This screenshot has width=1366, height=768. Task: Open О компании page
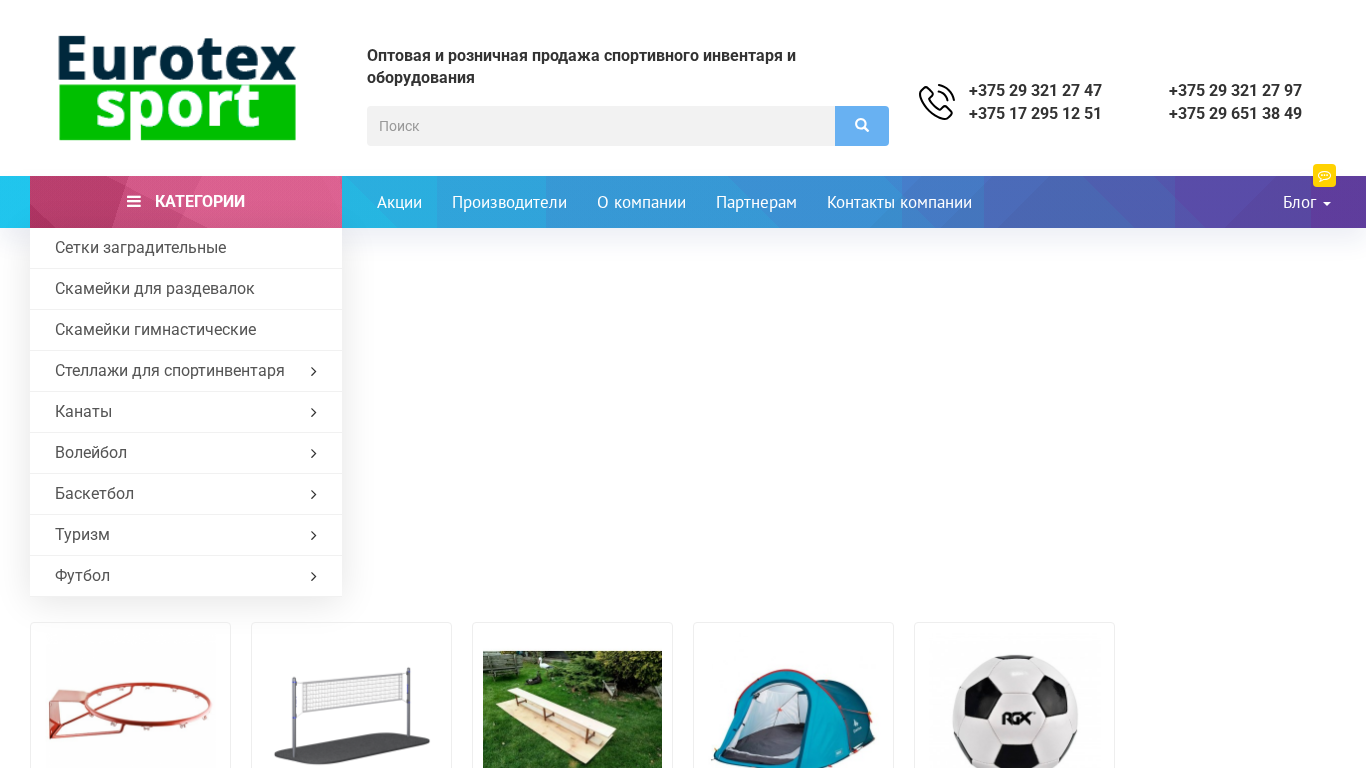[x=641, y=202]
